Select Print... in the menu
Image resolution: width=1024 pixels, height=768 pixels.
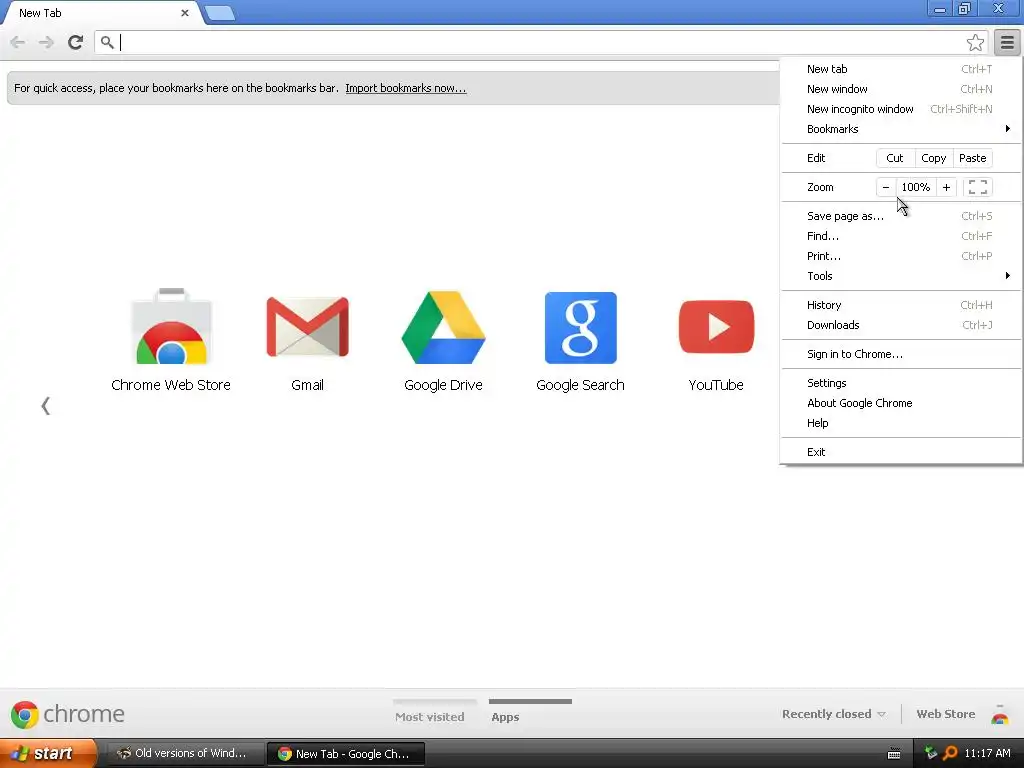[x=901, y=256]
